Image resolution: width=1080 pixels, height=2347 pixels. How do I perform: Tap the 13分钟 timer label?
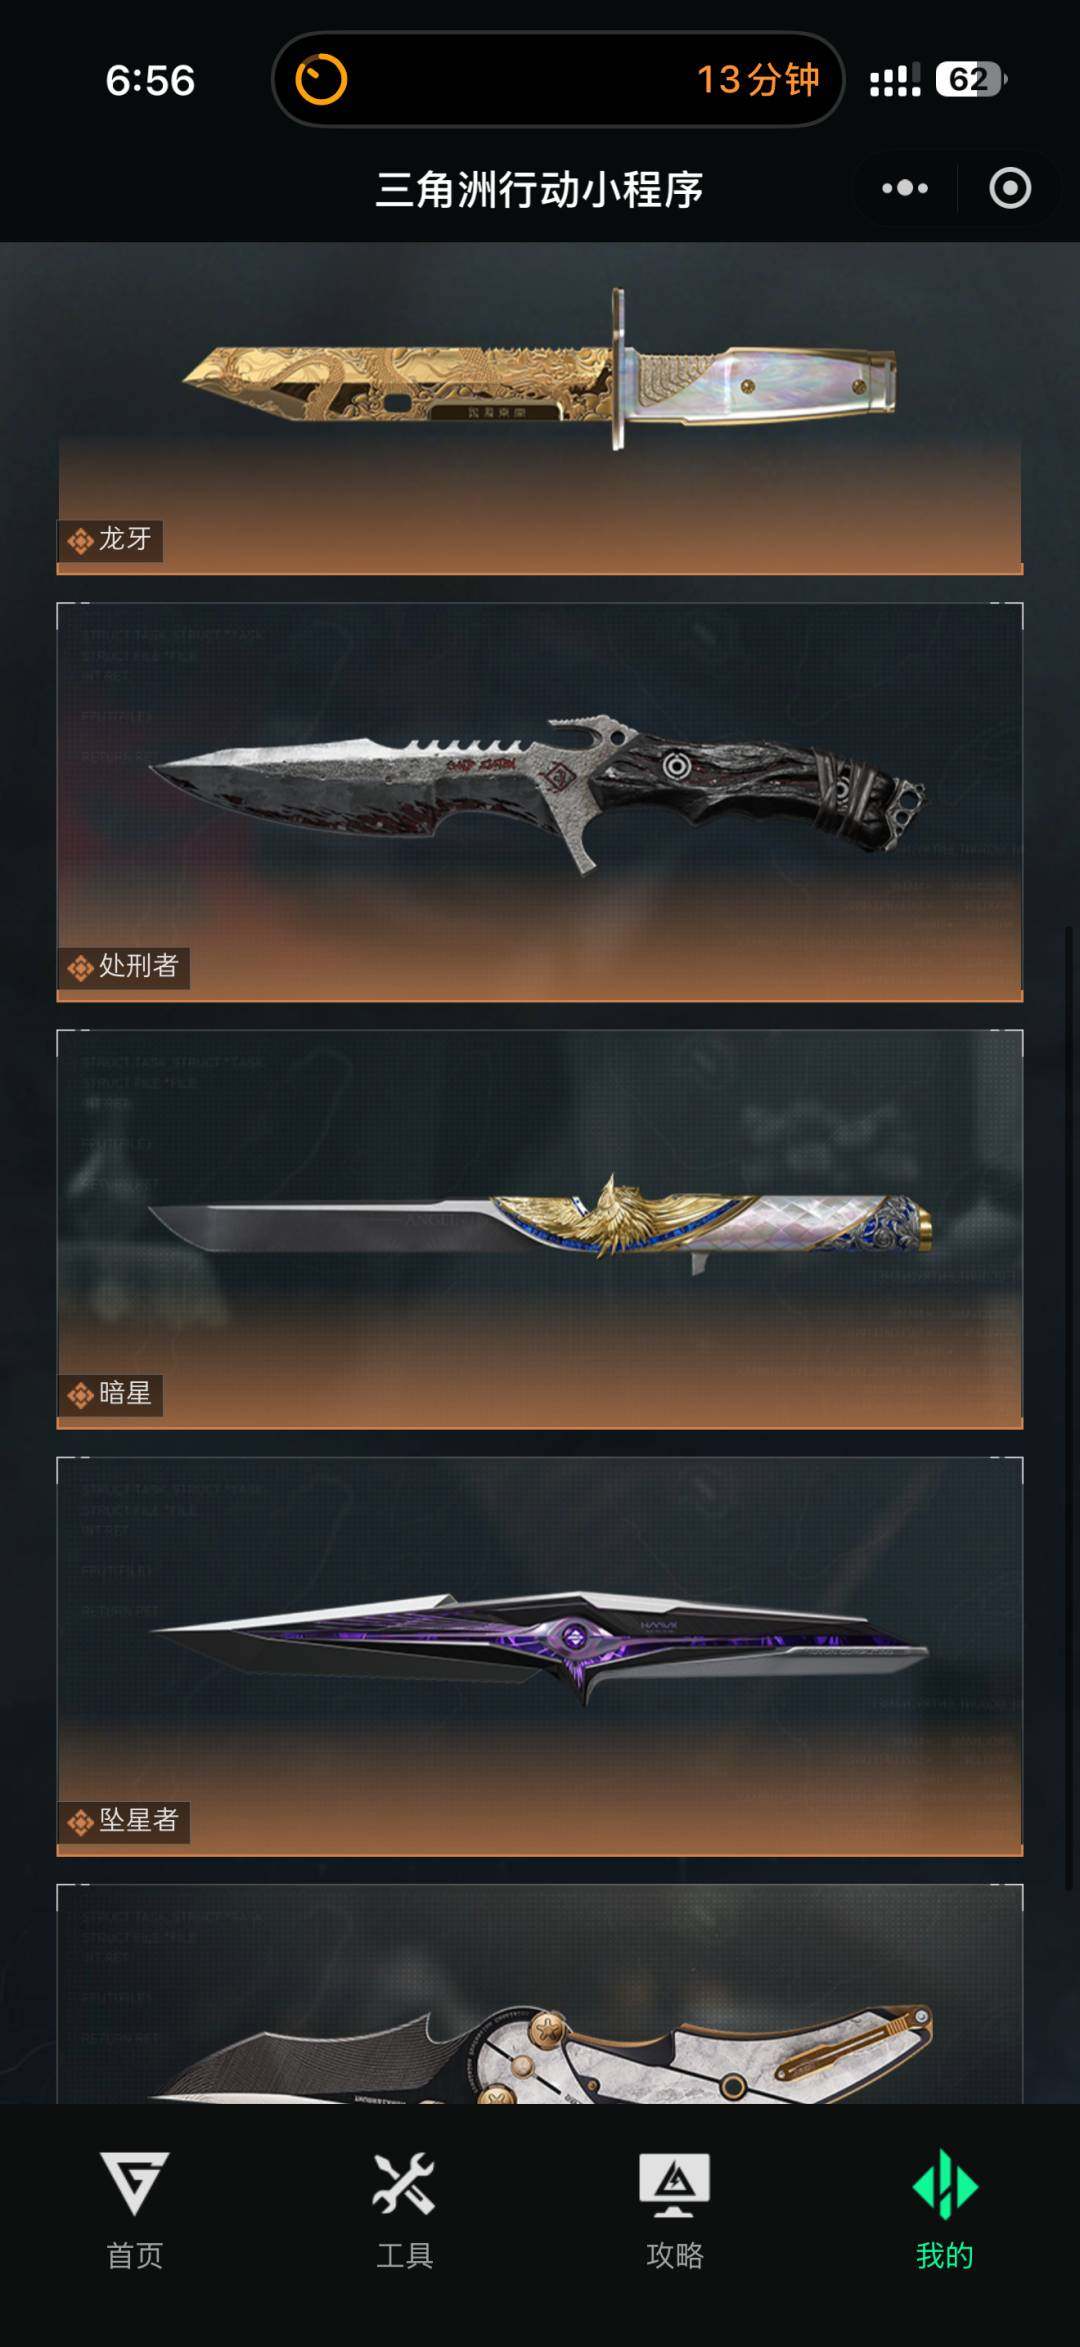[x=757, y=80]
